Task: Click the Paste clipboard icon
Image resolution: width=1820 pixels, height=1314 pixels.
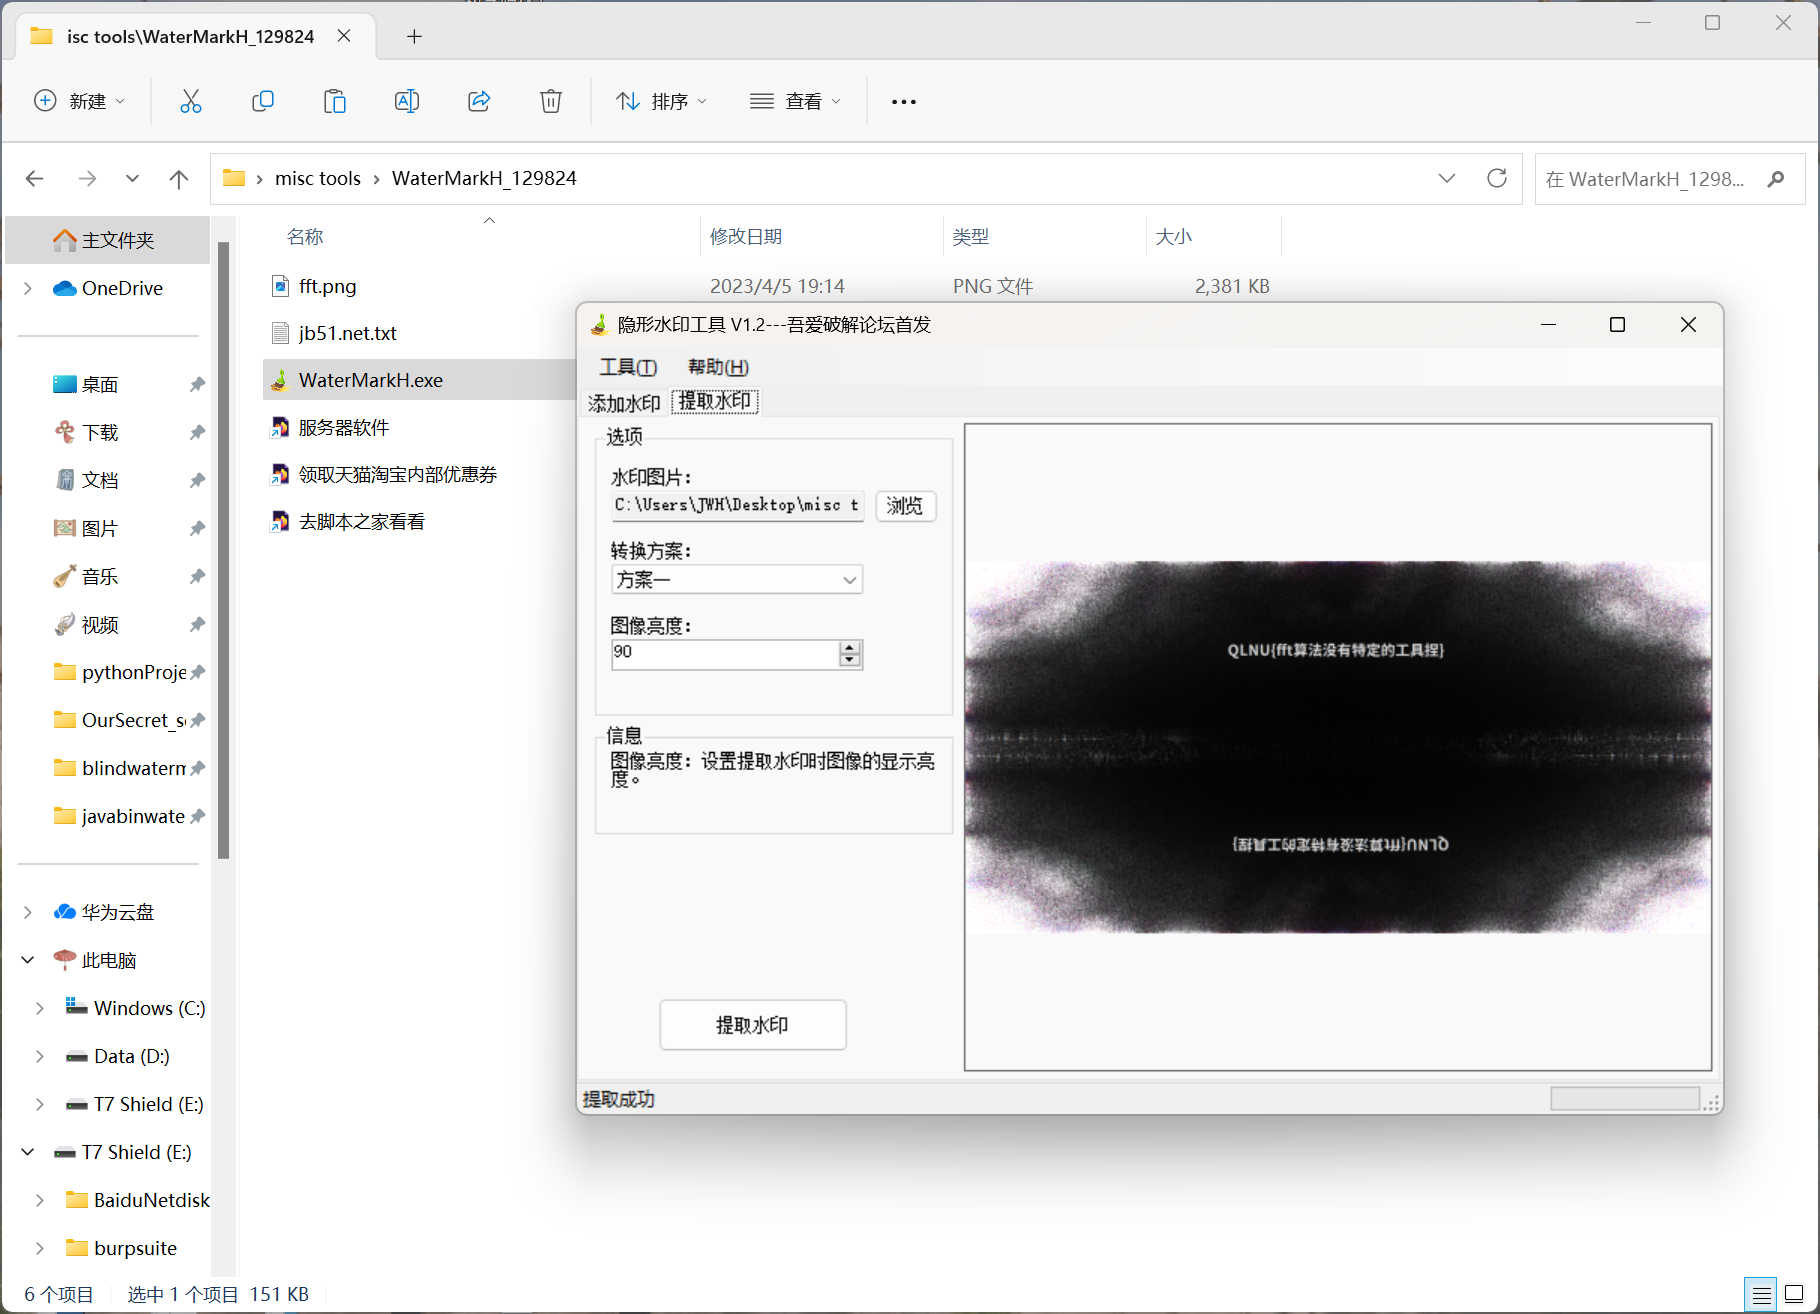Action: 335,101
